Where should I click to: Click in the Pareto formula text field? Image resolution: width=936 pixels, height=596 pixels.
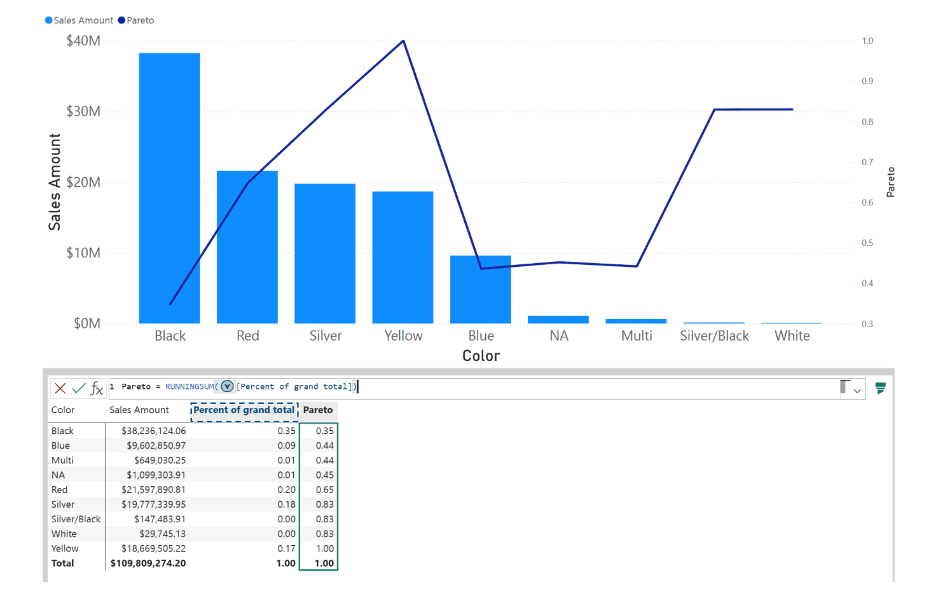(550, 387)
